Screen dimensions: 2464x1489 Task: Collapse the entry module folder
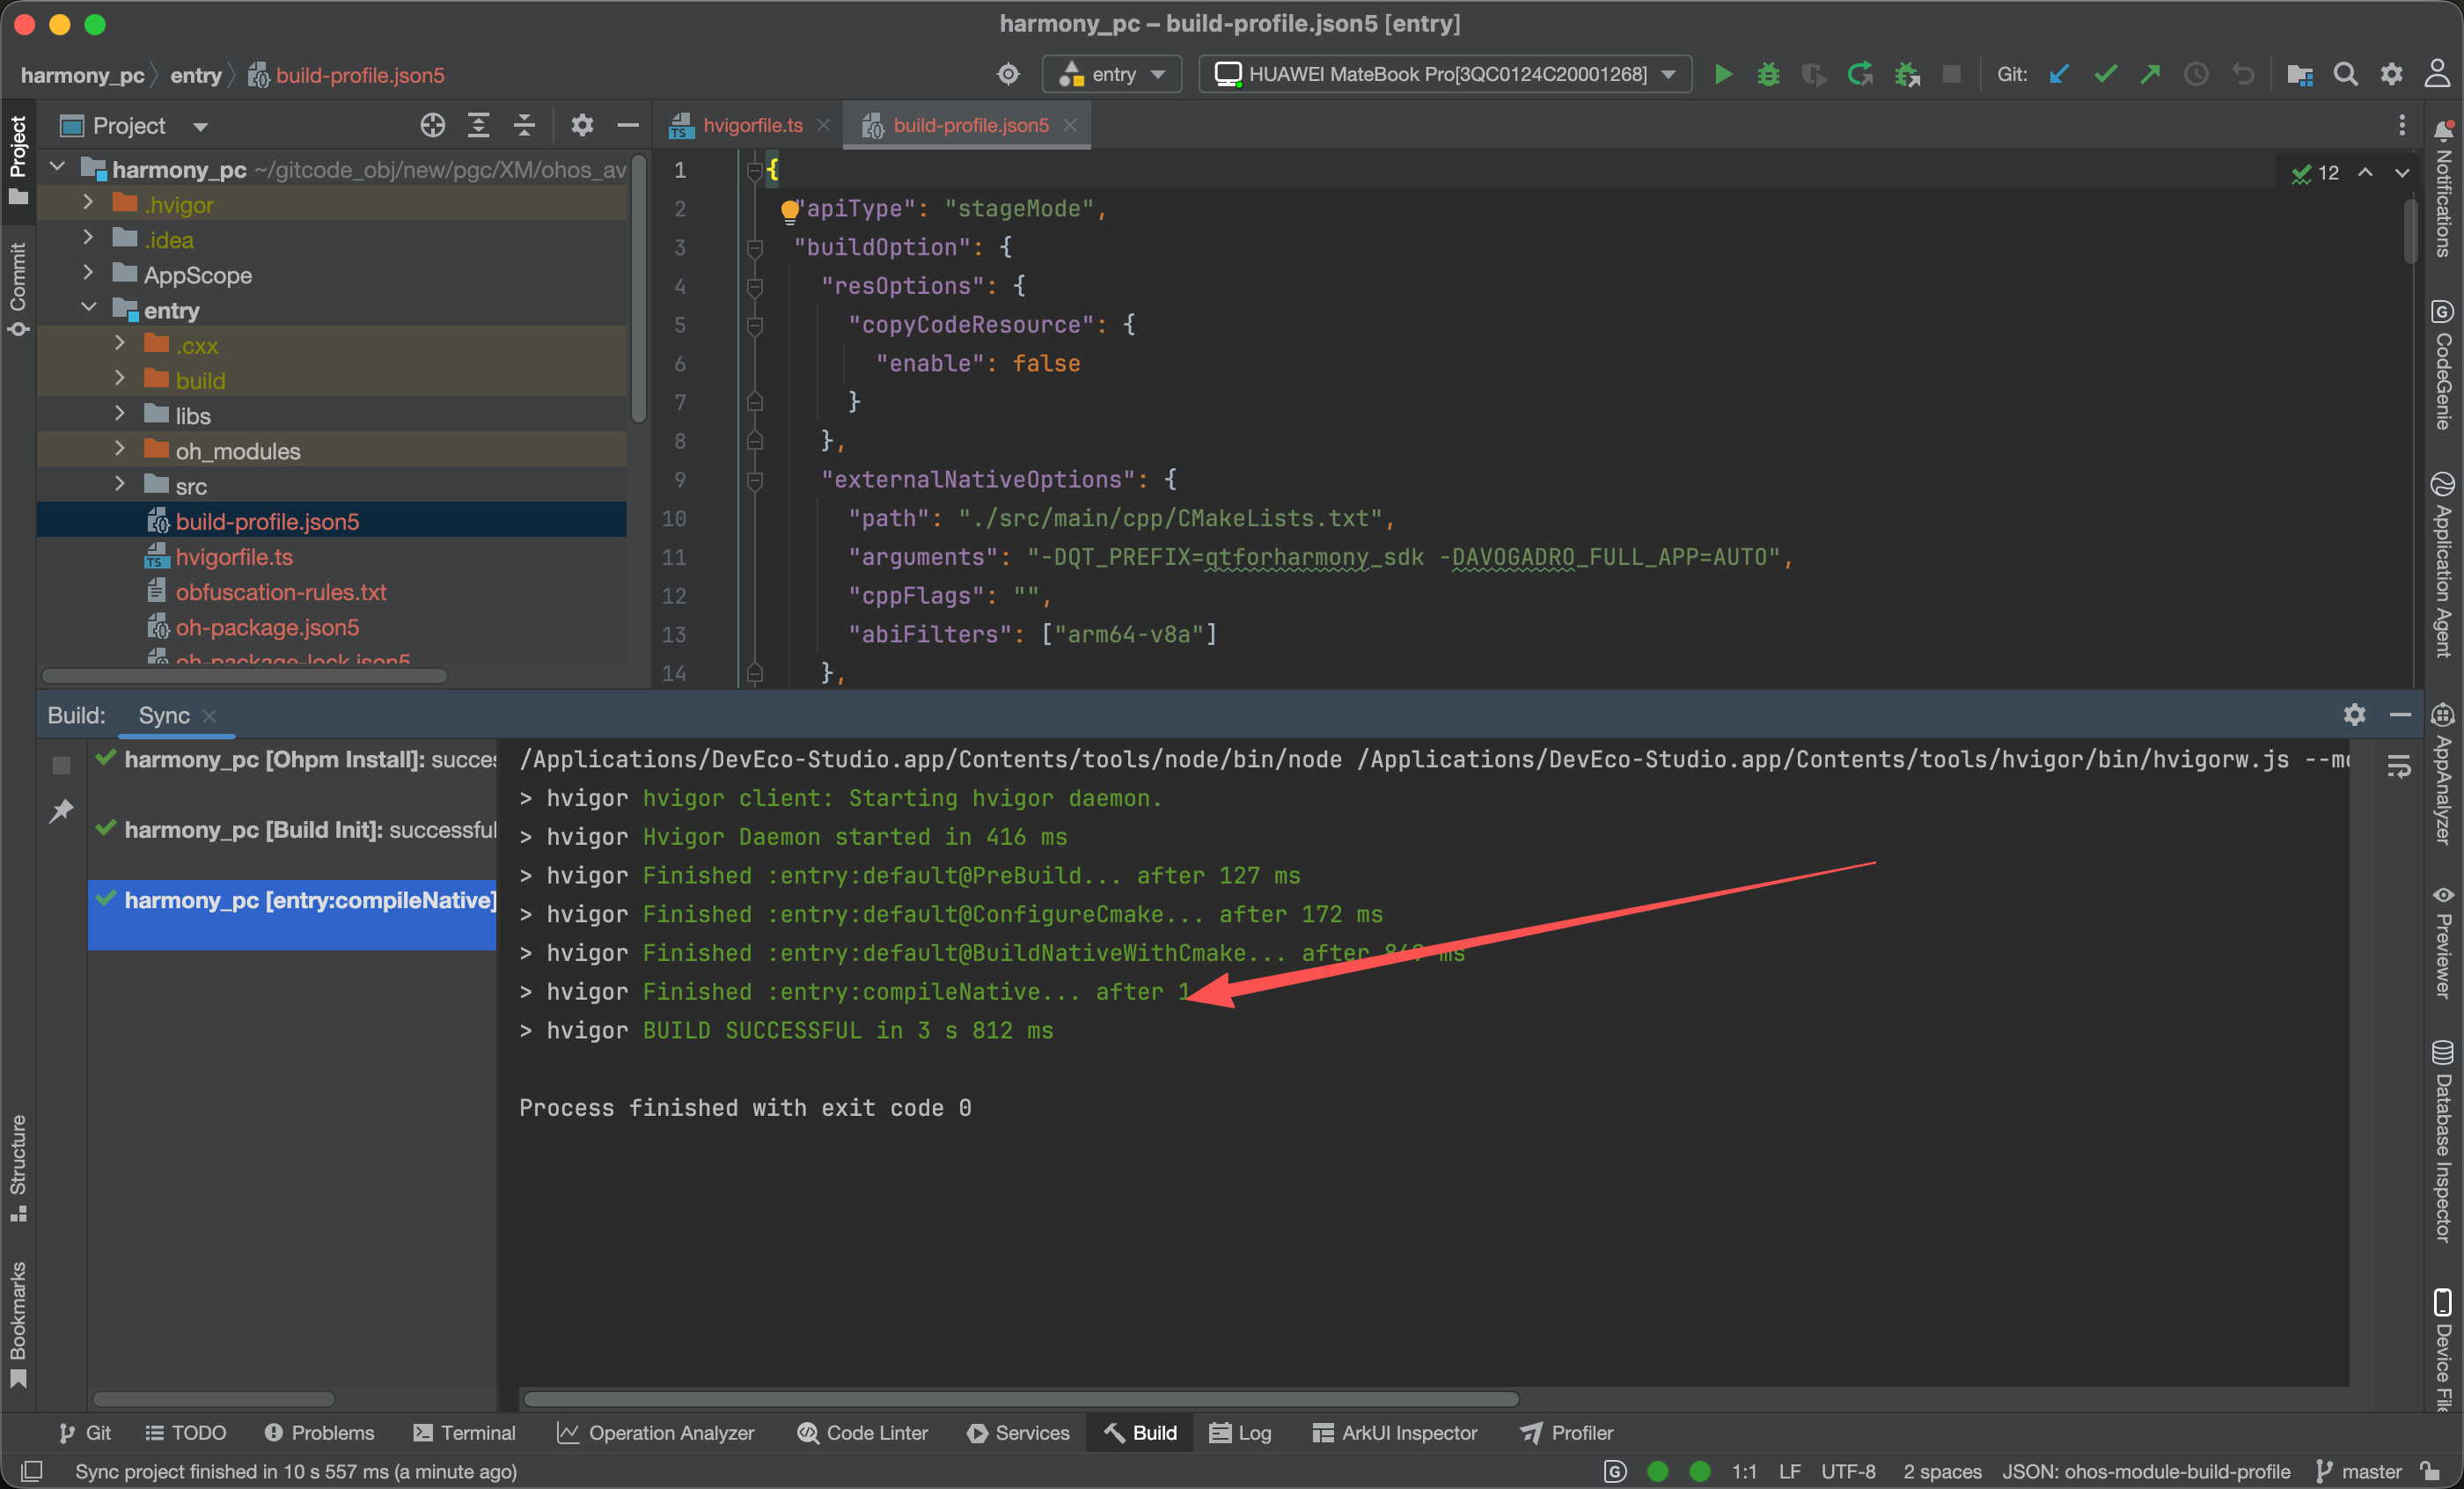[88, 308]
